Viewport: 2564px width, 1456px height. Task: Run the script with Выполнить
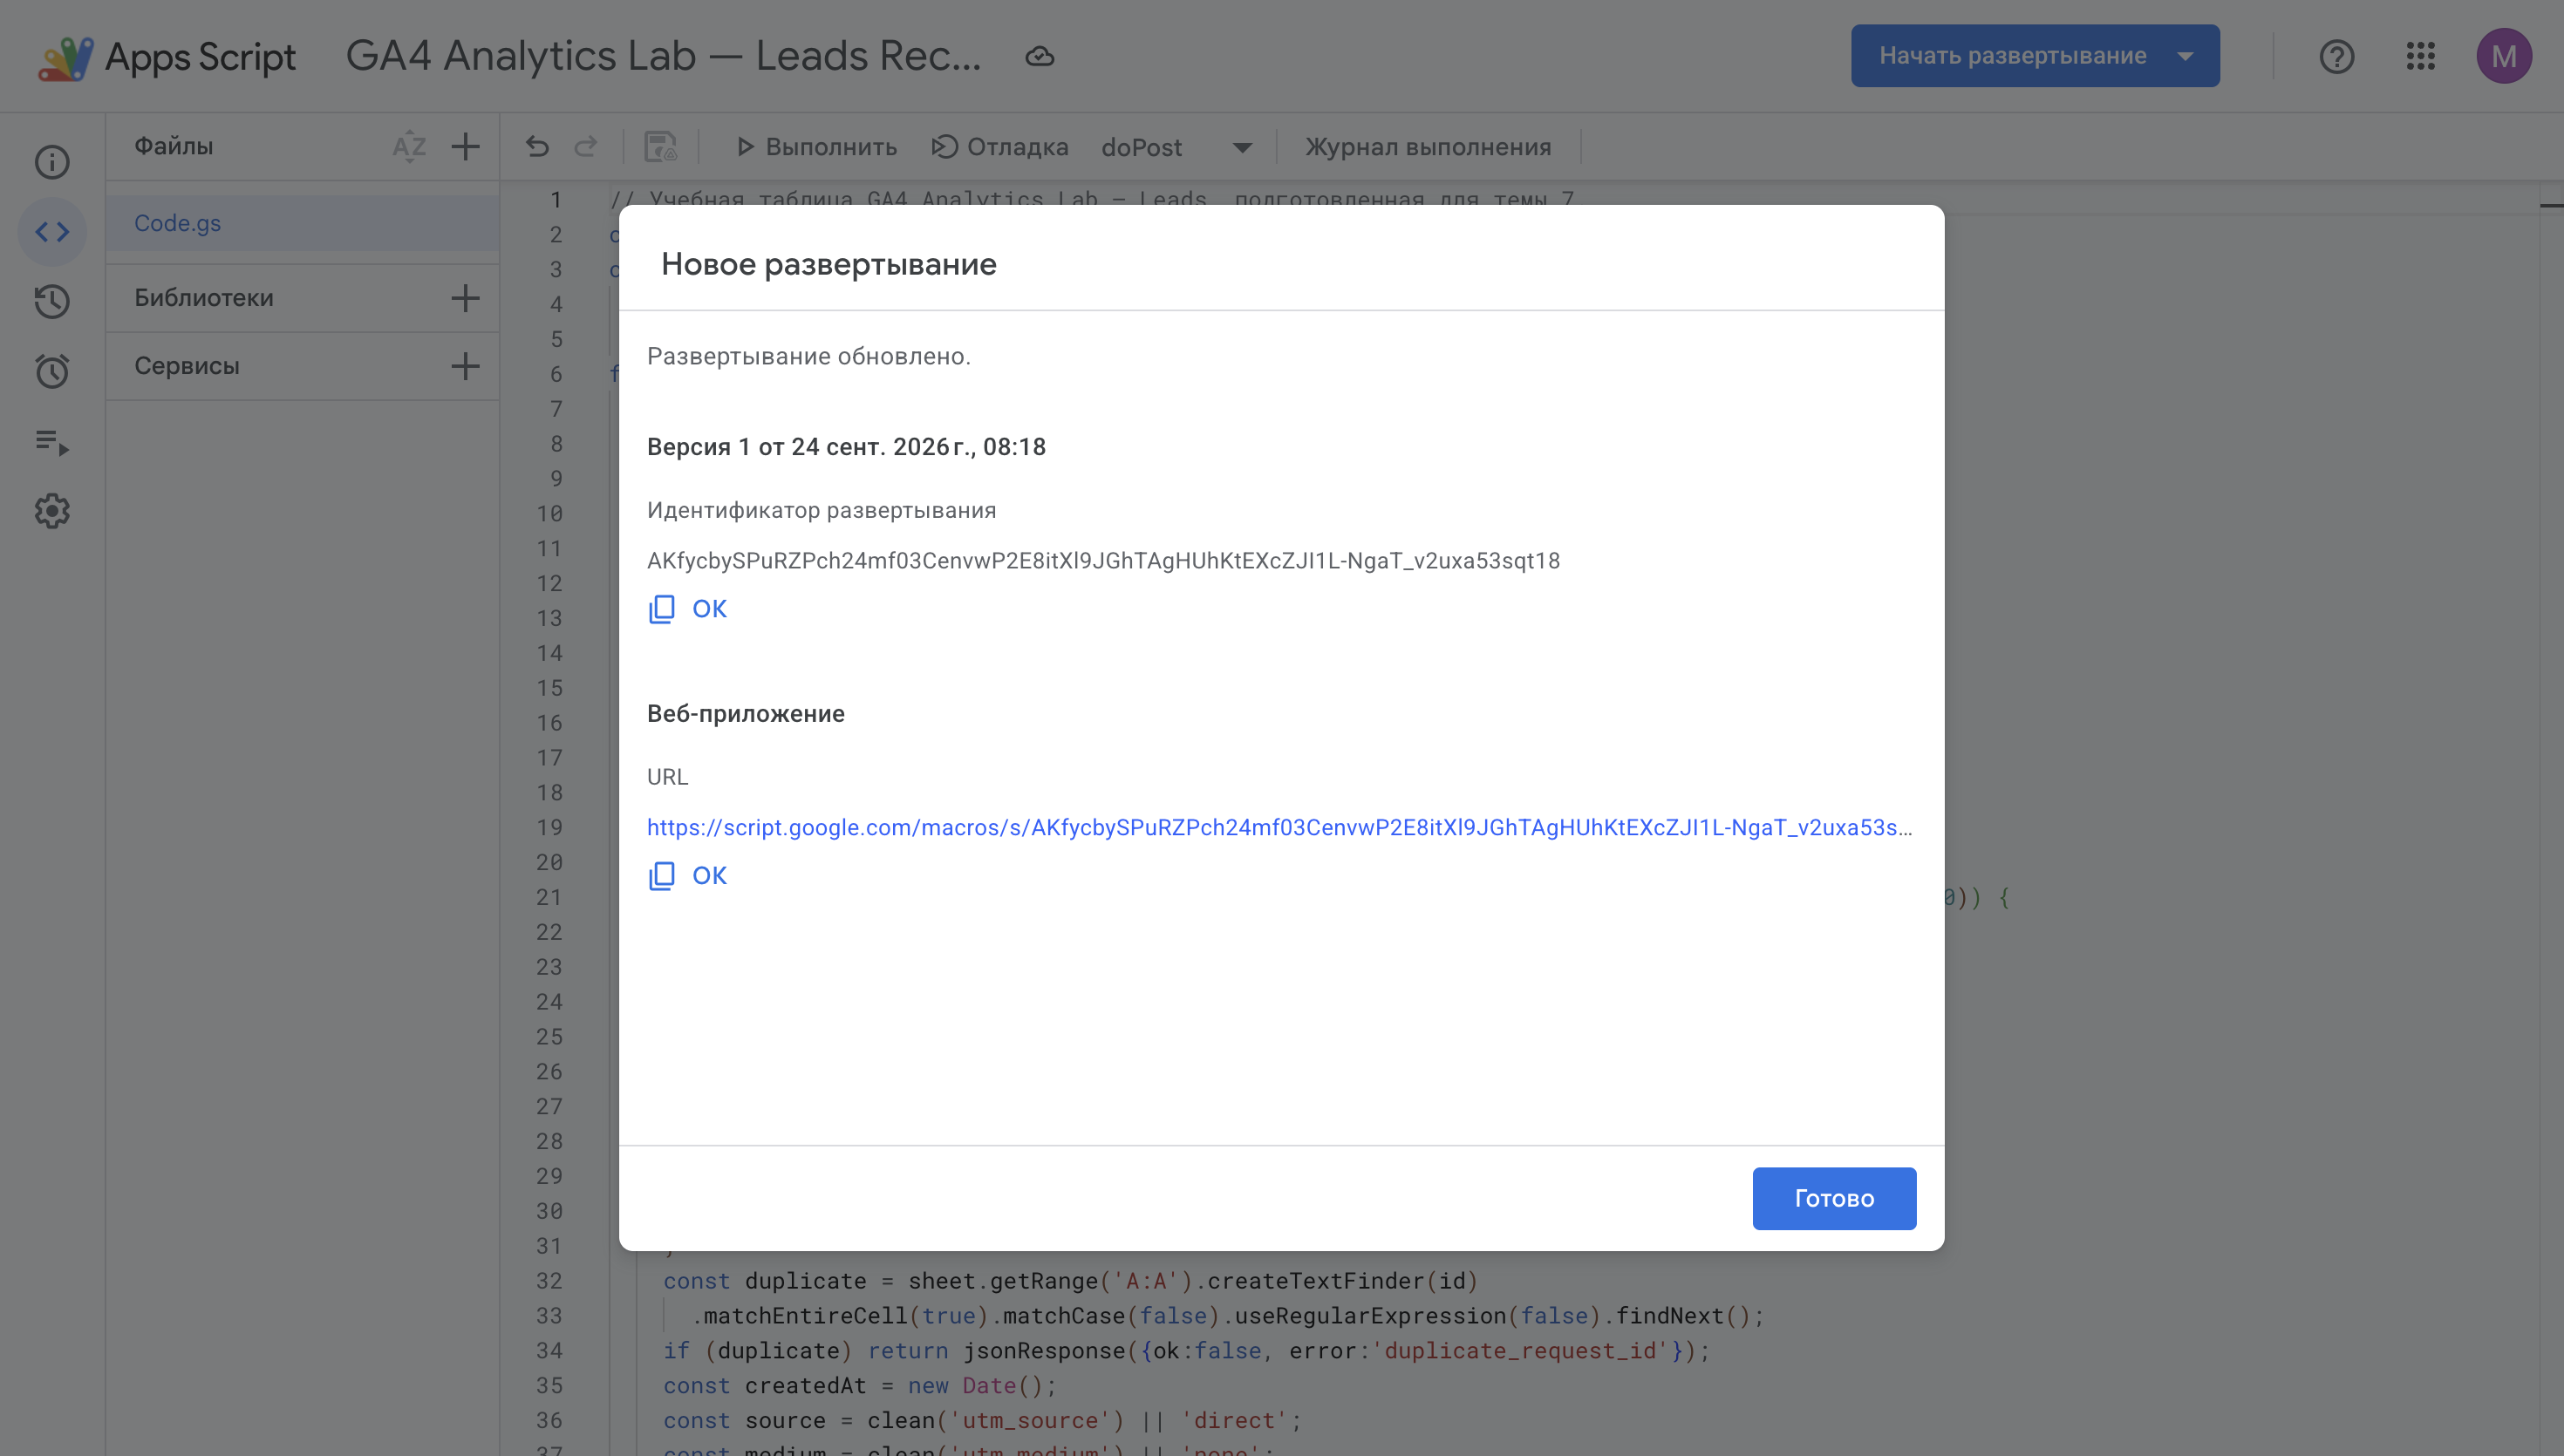point(816,147)
